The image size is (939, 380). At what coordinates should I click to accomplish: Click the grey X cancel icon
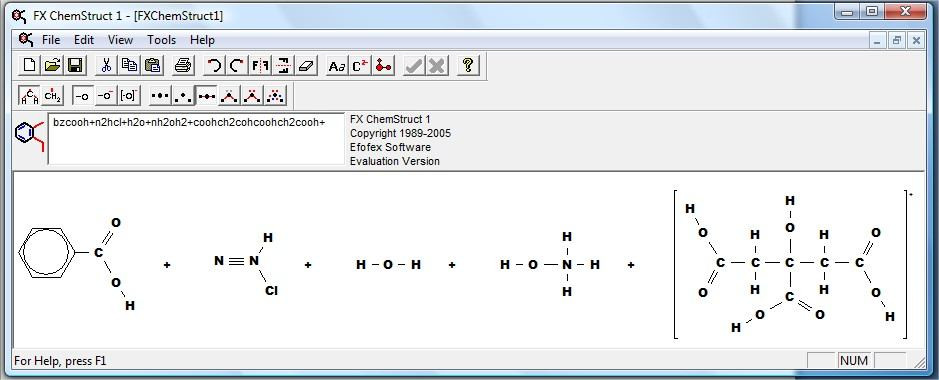click(x=437, y=65)
